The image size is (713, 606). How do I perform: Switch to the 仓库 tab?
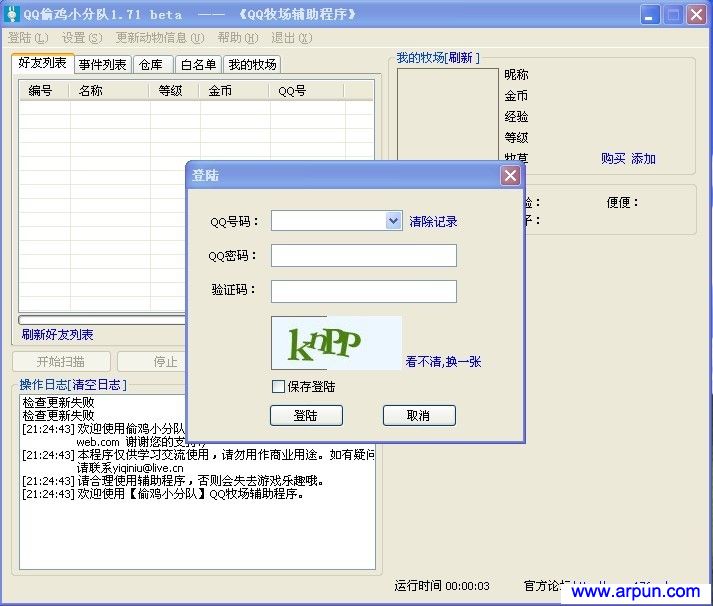[x=151, y=65]
